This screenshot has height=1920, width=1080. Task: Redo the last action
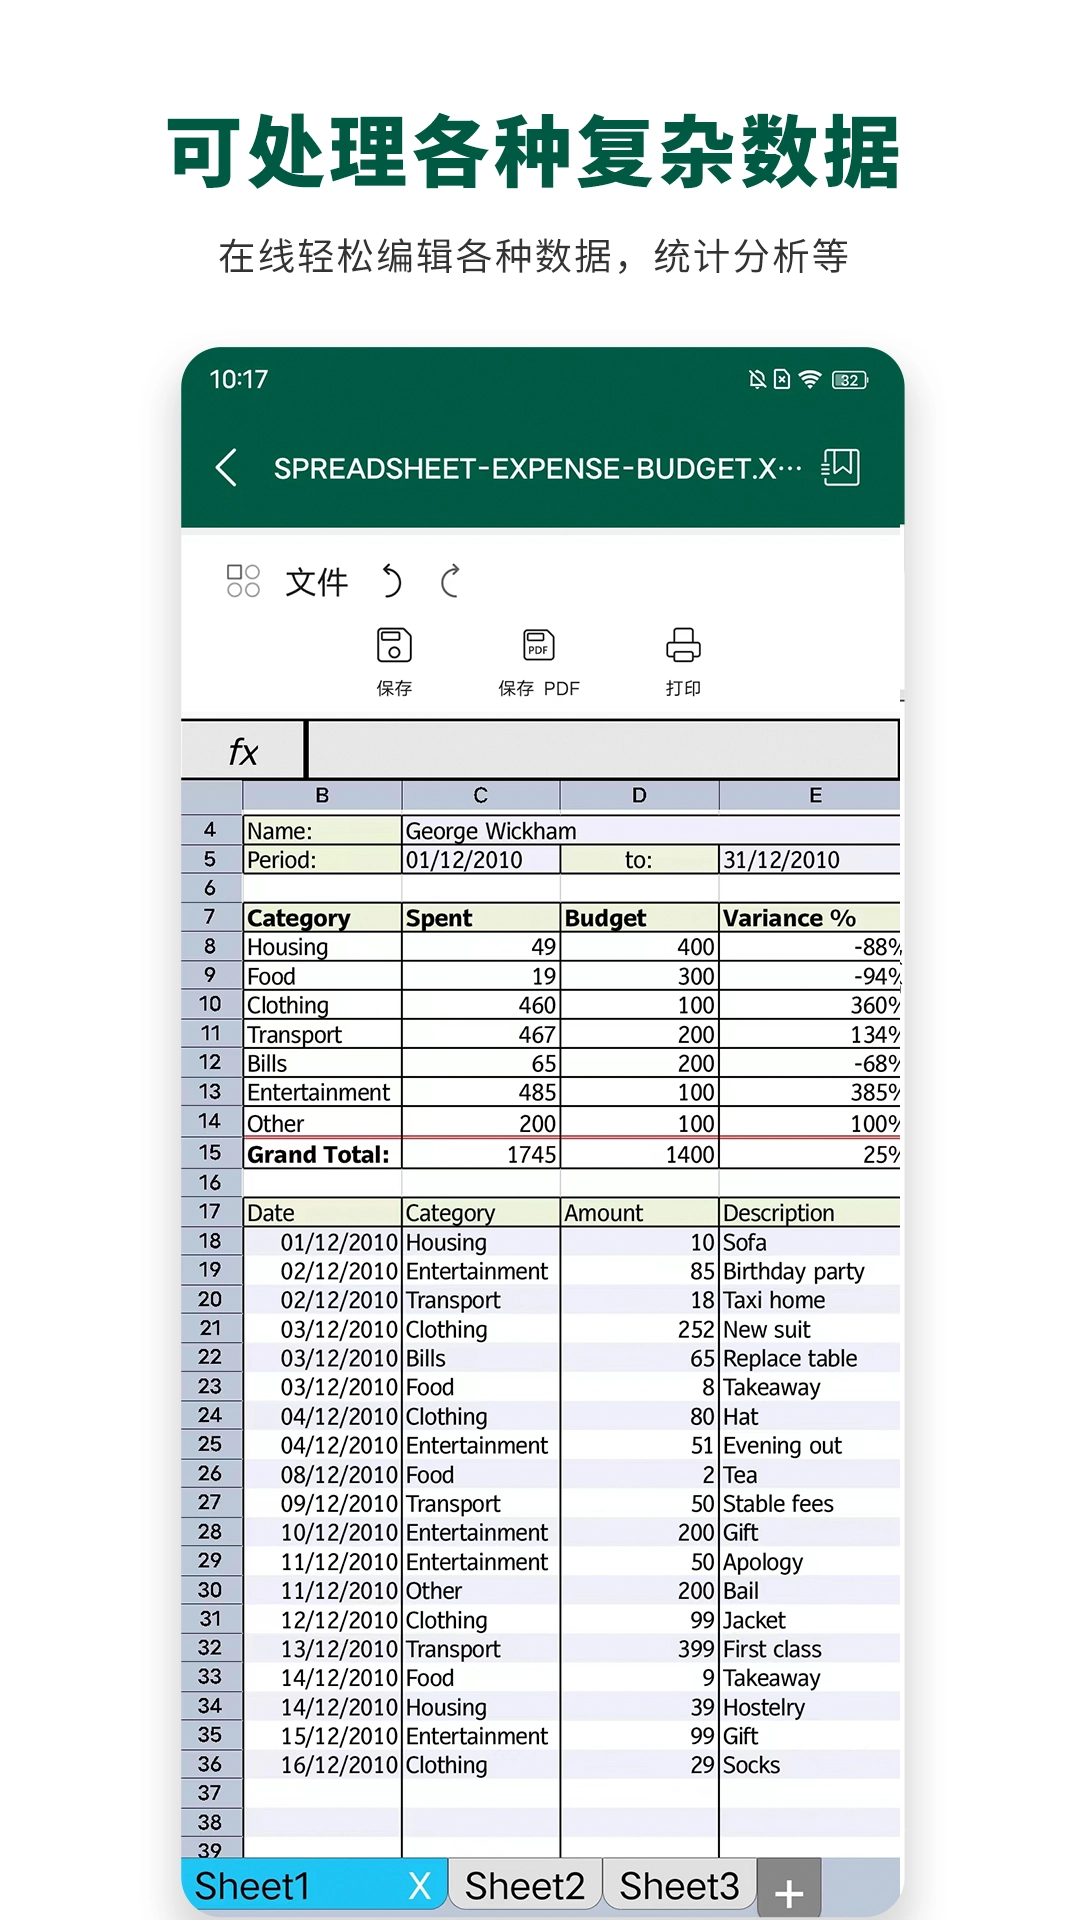(451, 581)
